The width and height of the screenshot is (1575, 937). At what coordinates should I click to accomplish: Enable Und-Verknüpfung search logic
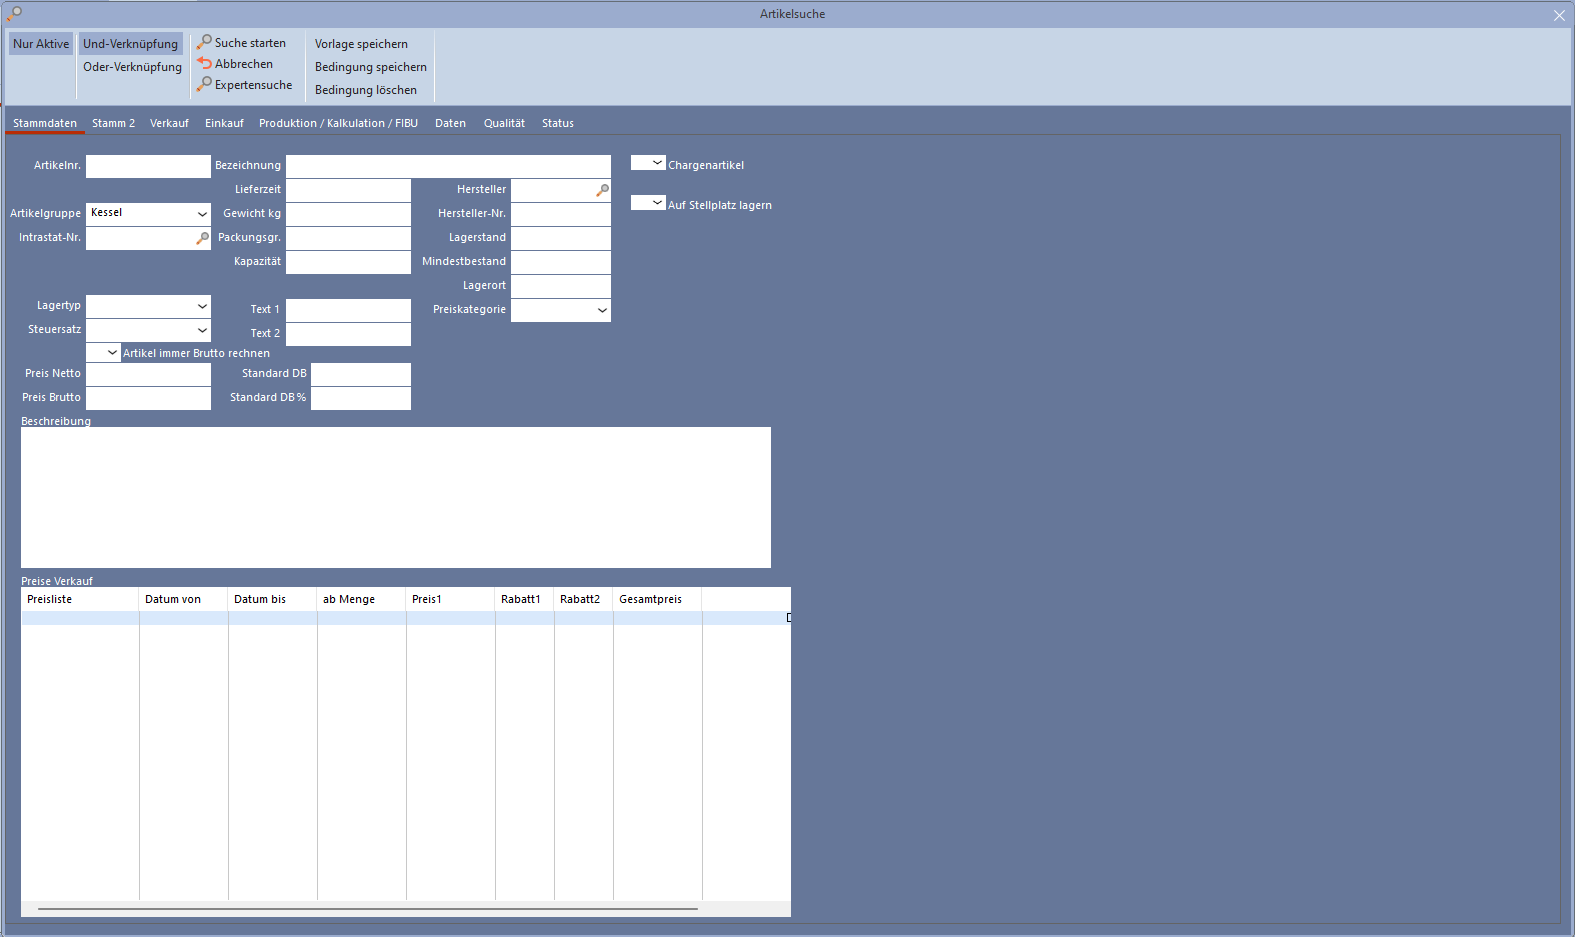click(130, 44)
